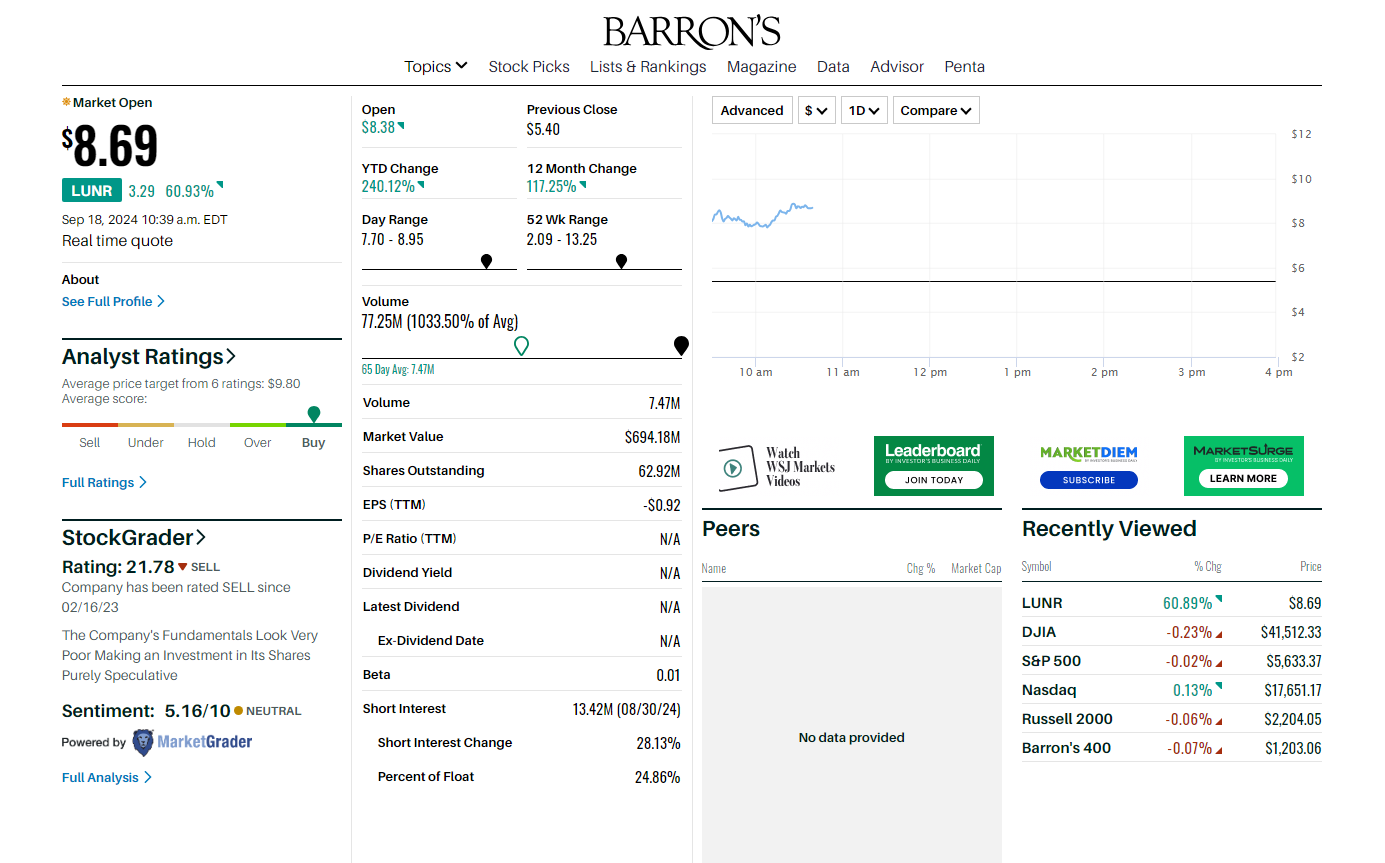Expand the Analyst Ratings heading
The width and height of the screenshot is (1385, 863).
149,357
